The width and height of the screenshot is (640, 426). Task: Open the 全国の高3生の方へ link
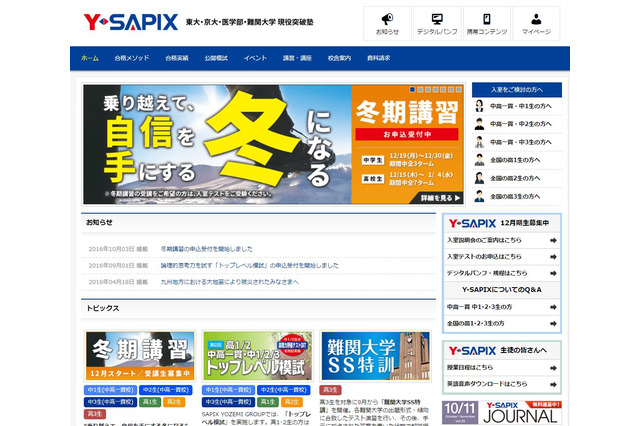515,196
